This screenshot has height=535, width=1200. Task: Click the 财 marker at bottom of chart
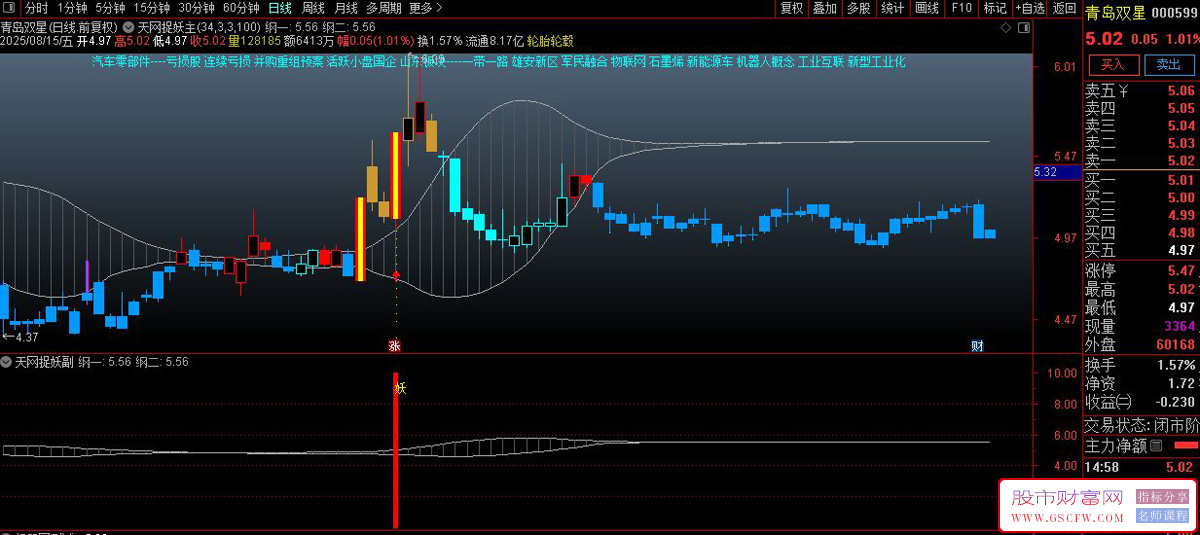coord(977,346)
